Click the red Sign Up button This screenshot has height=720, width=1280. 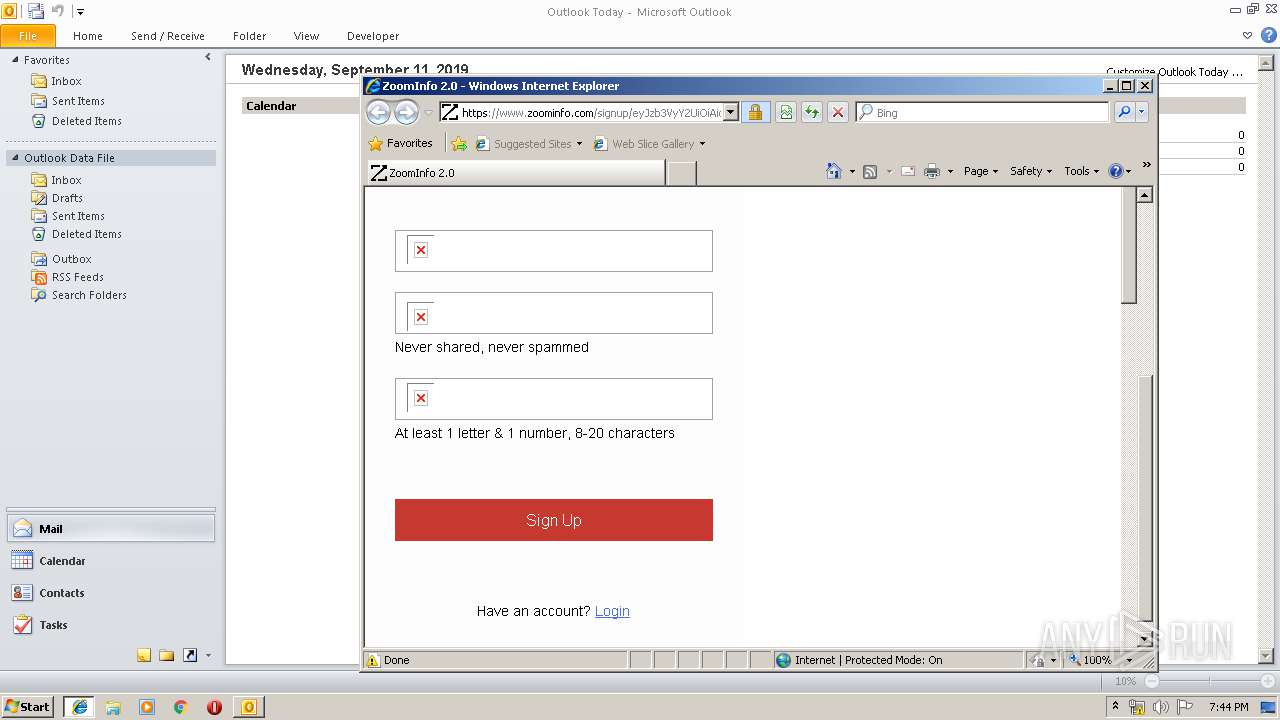(x=554, y=520)
